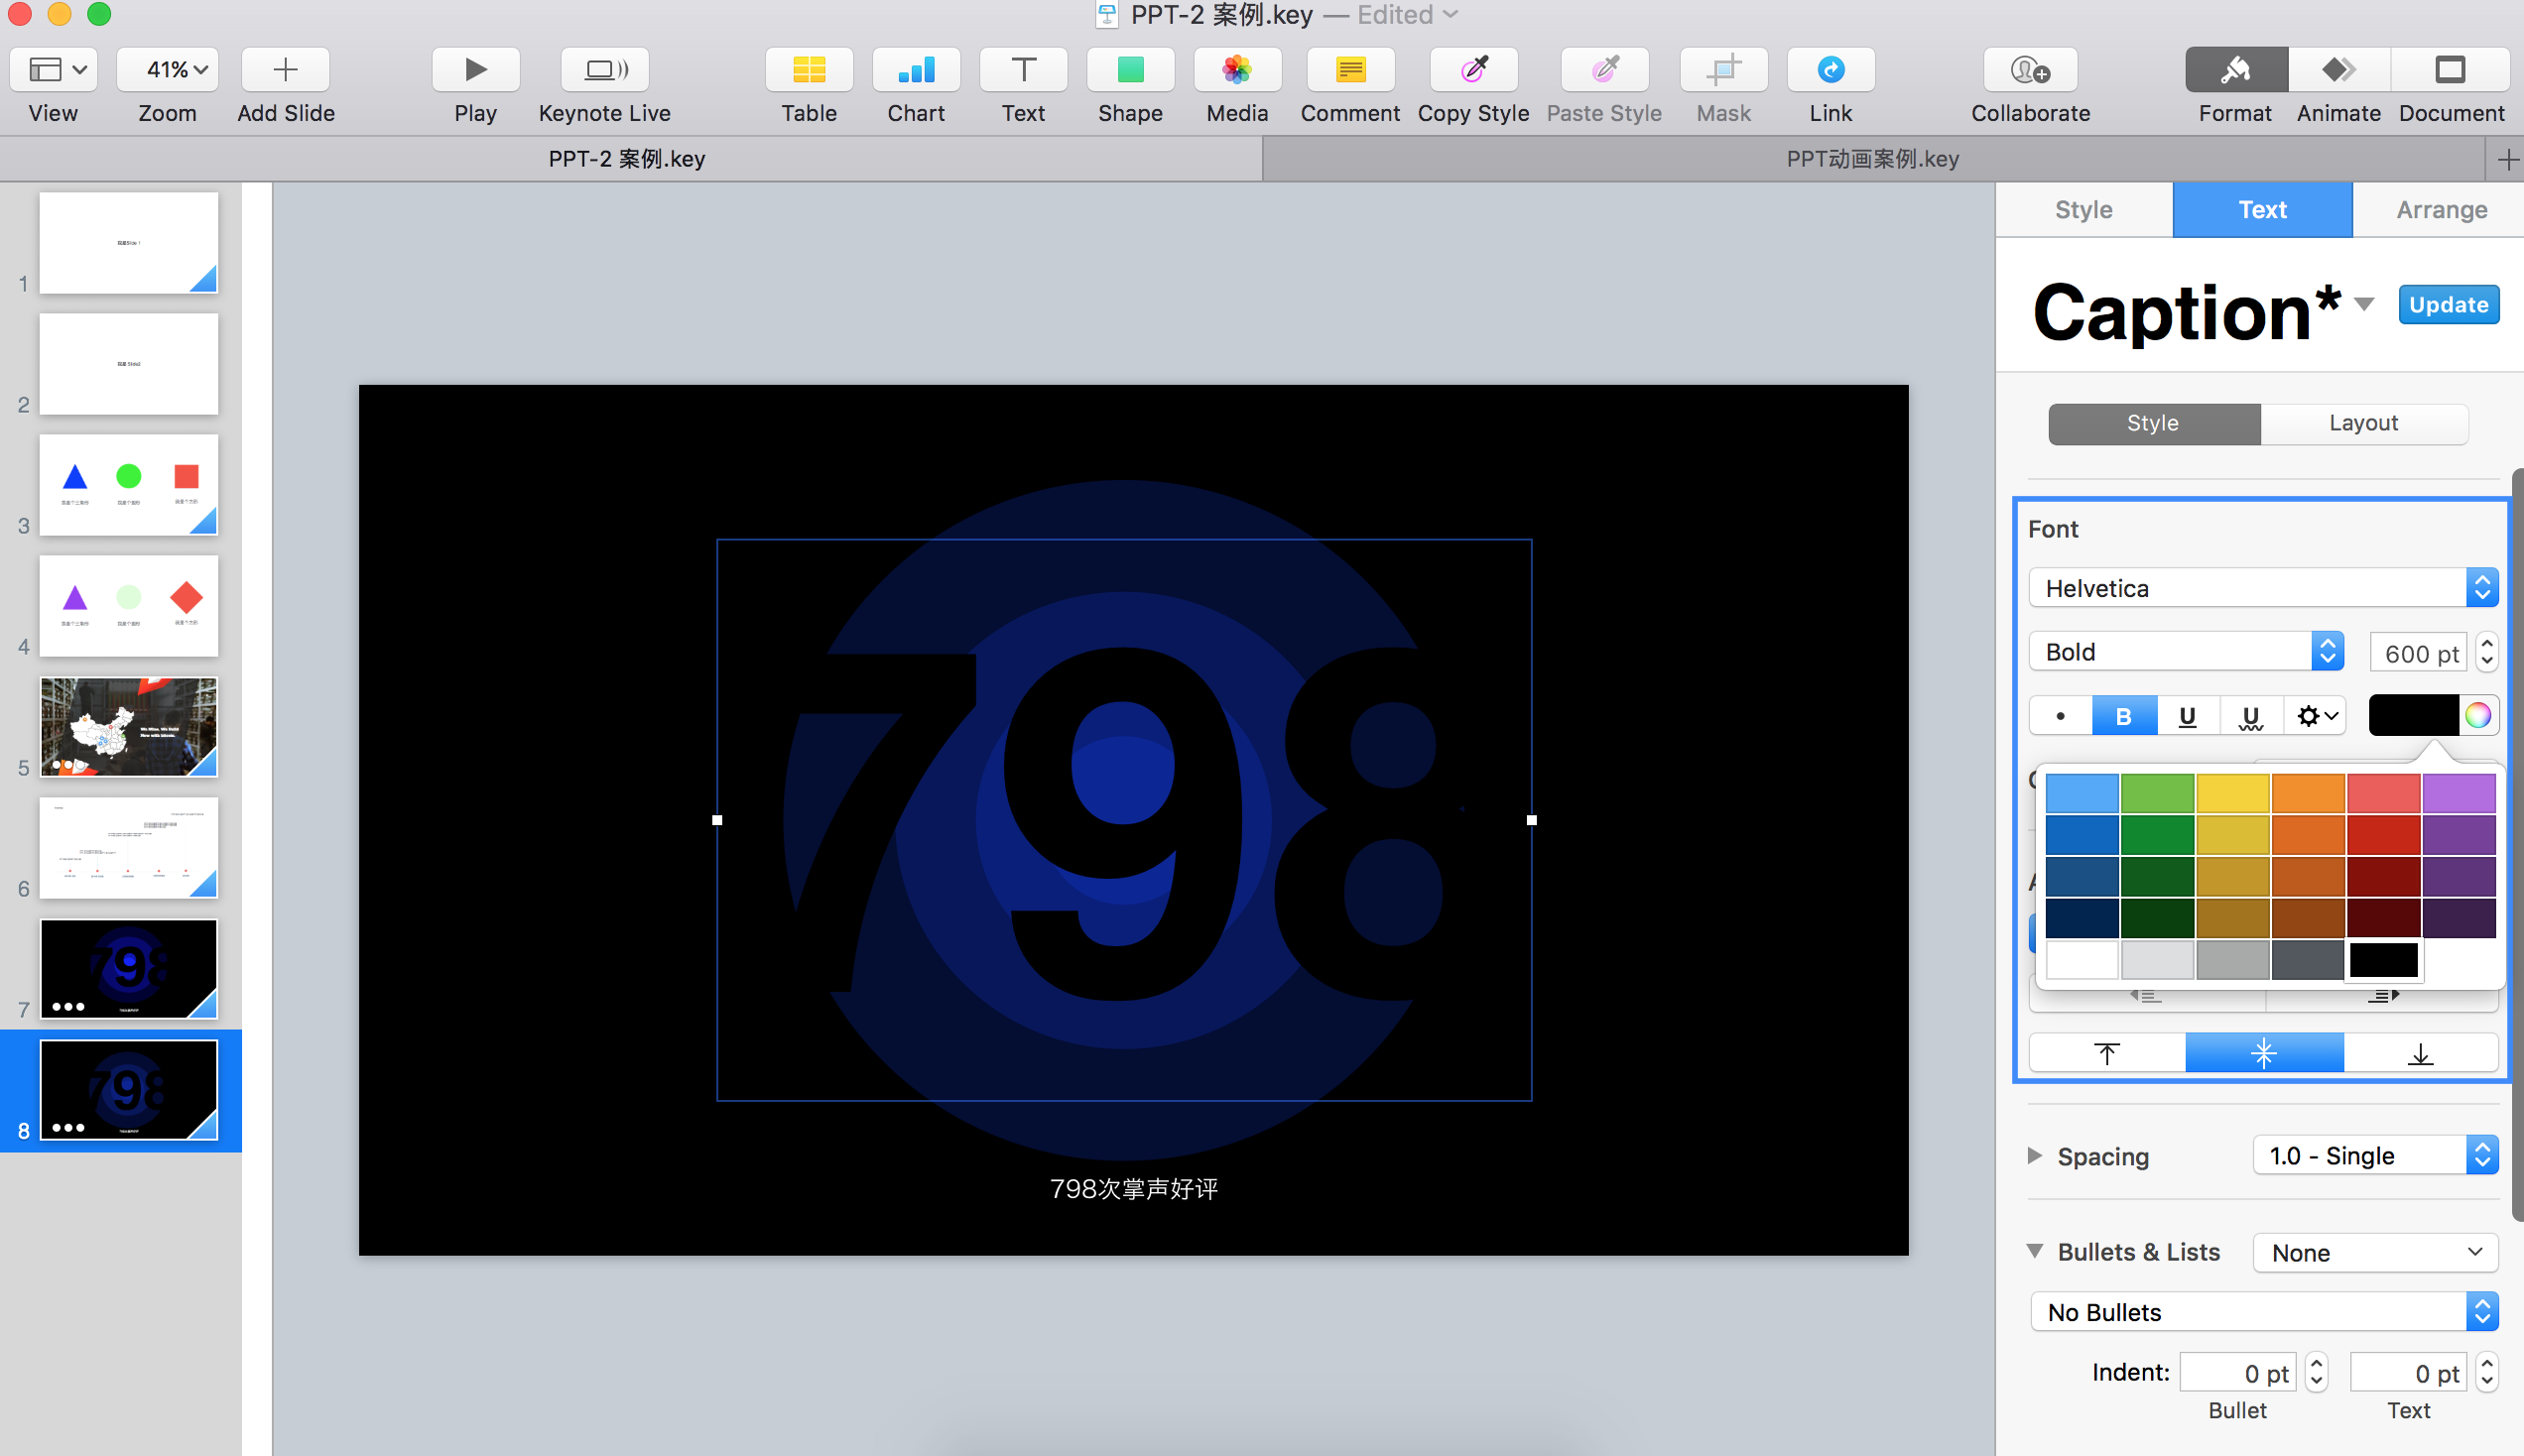The image size is (2524, 1456).
Task: Switch to the Arrange tab
Action: point(2439,209)
